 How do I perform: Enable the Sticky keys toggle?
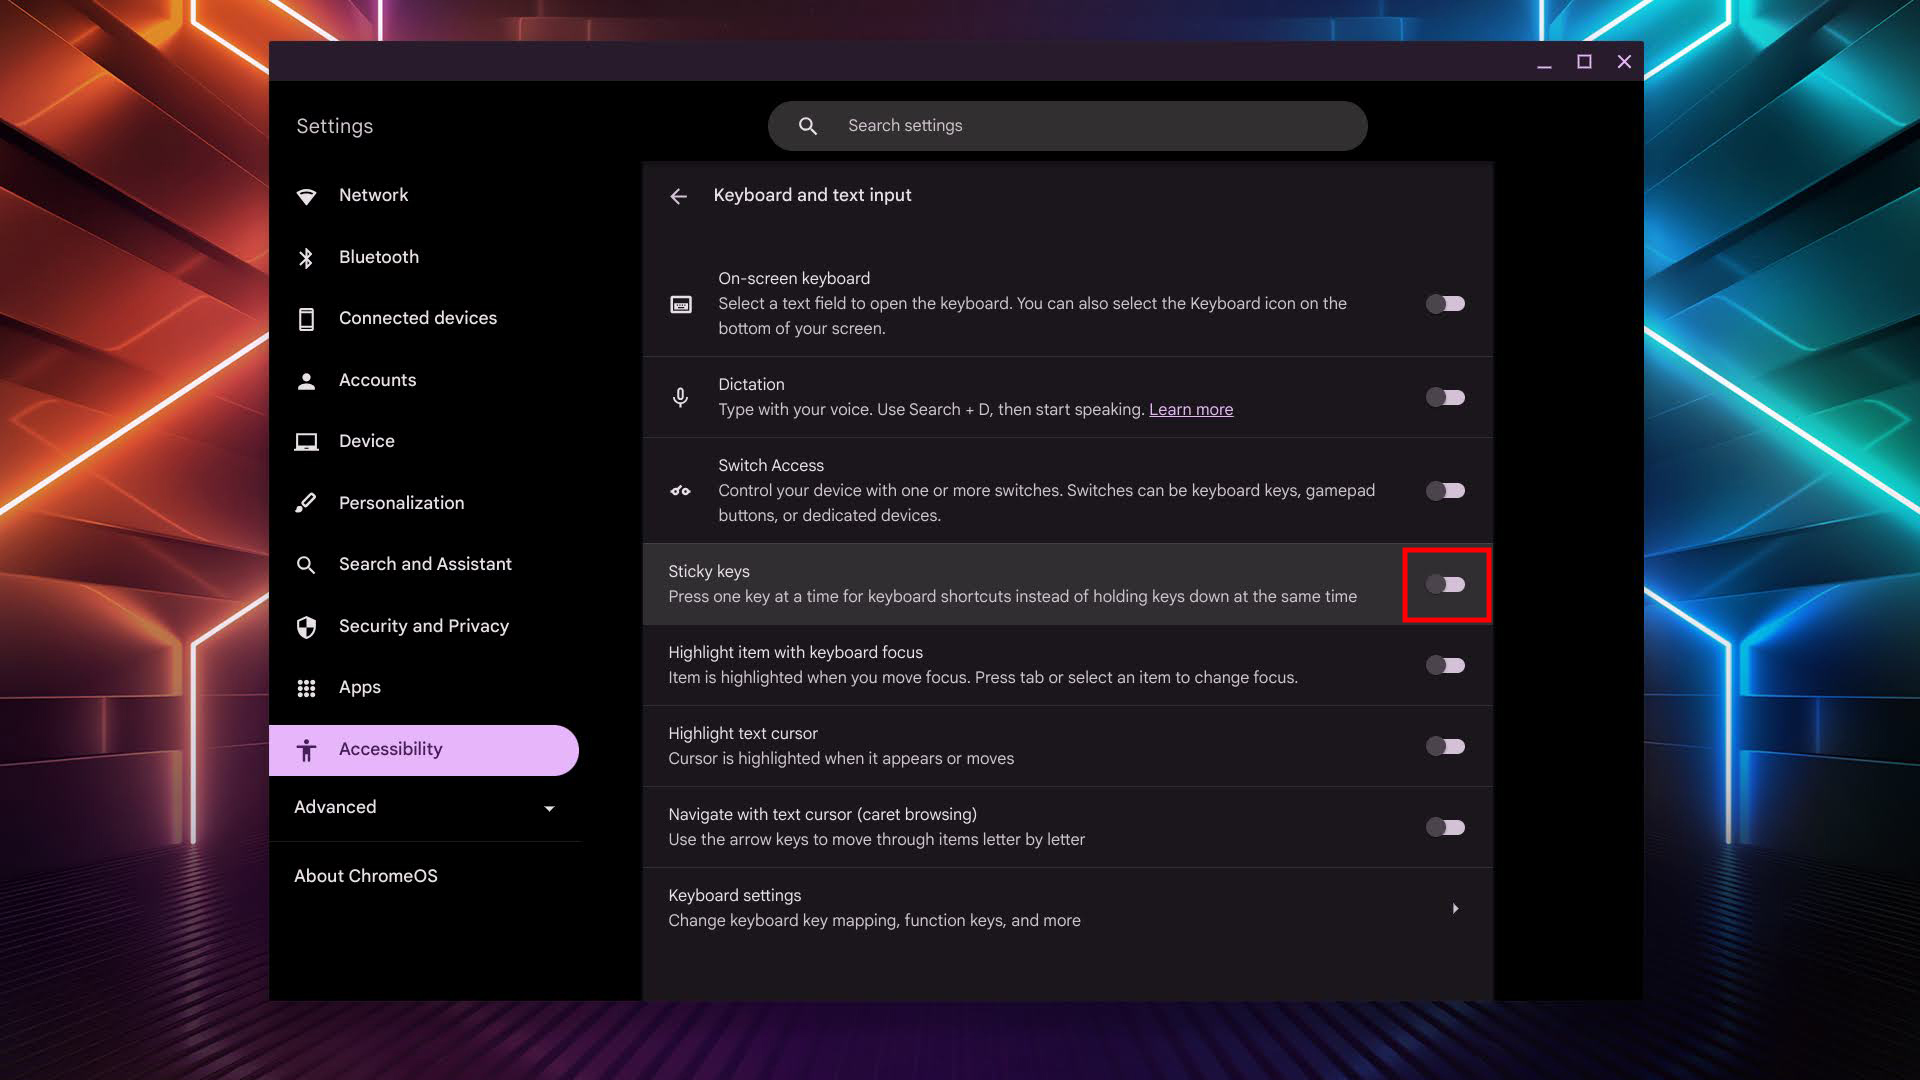tap(1445, 585)
